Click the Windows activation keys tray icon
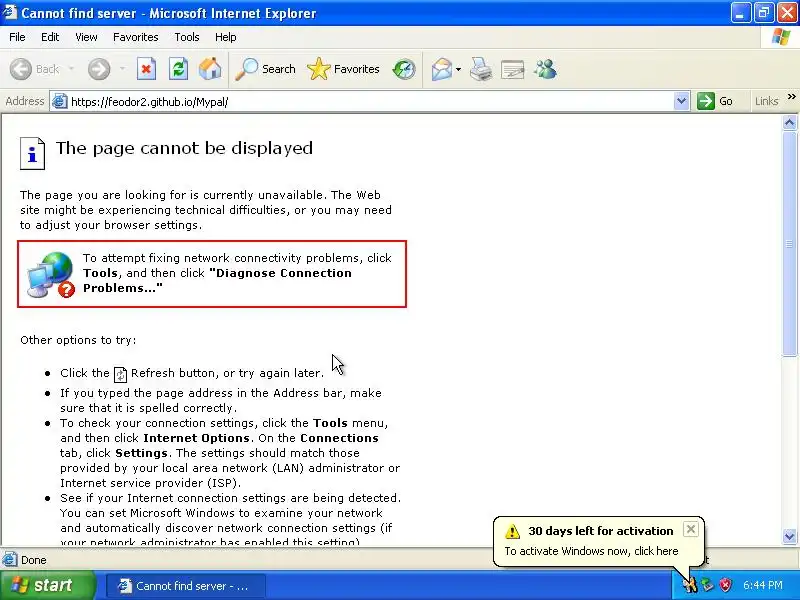Image resolution: width=800 pixels, height=600 pixels. pos(691,585)
